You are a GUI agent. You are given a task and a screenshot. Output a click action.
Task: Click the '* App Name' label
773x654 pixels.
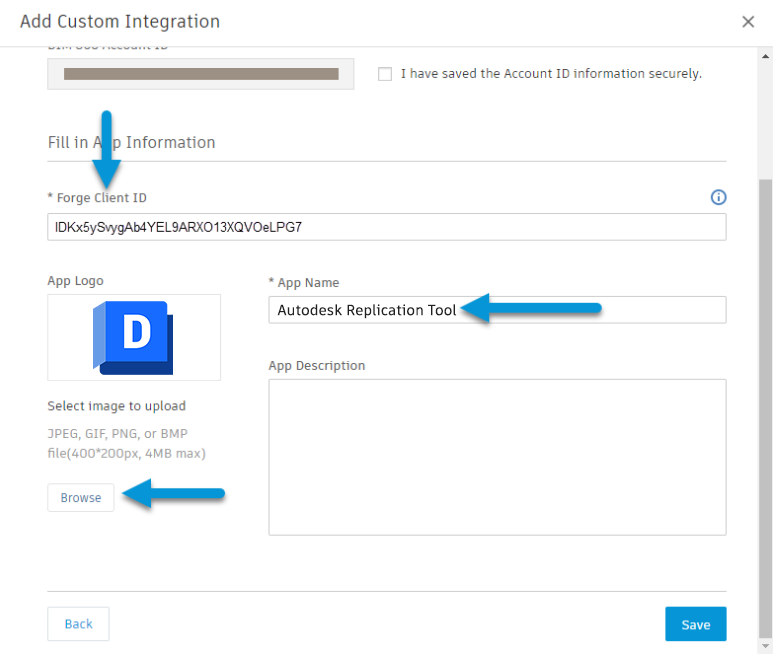(304, 283)
